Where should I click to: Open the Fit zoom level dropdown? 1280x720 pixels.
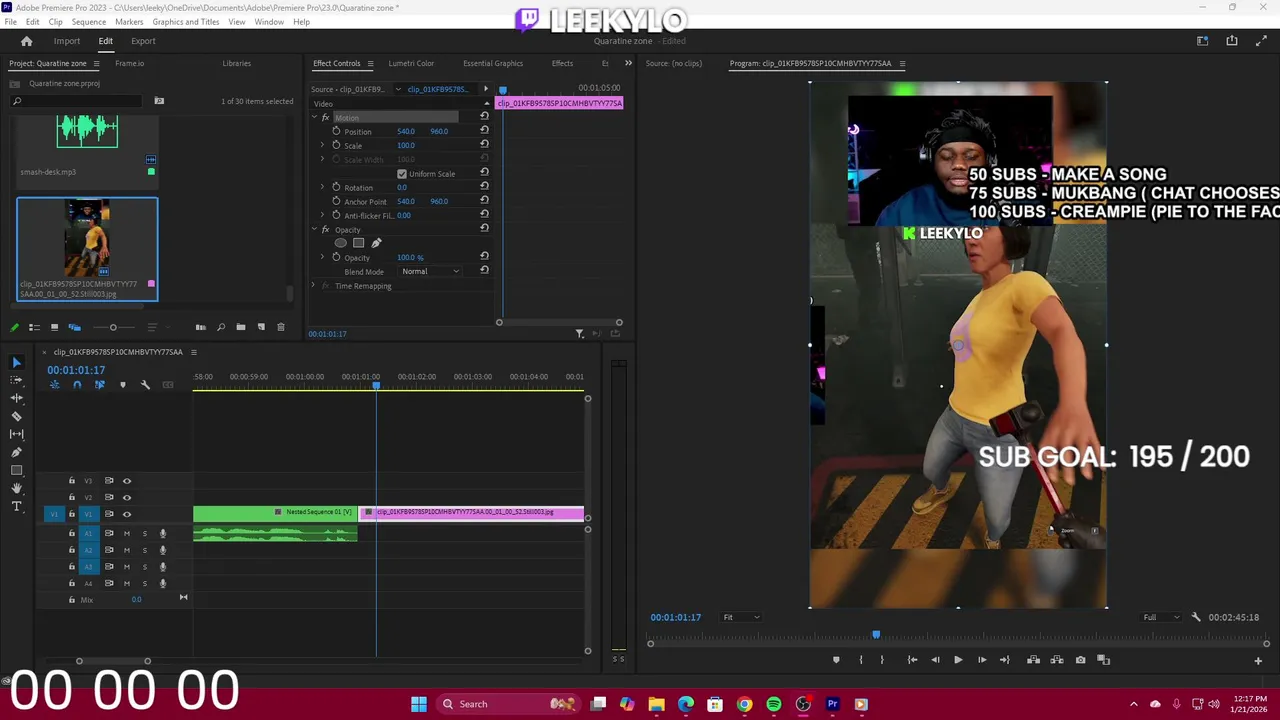coord(741,617)
